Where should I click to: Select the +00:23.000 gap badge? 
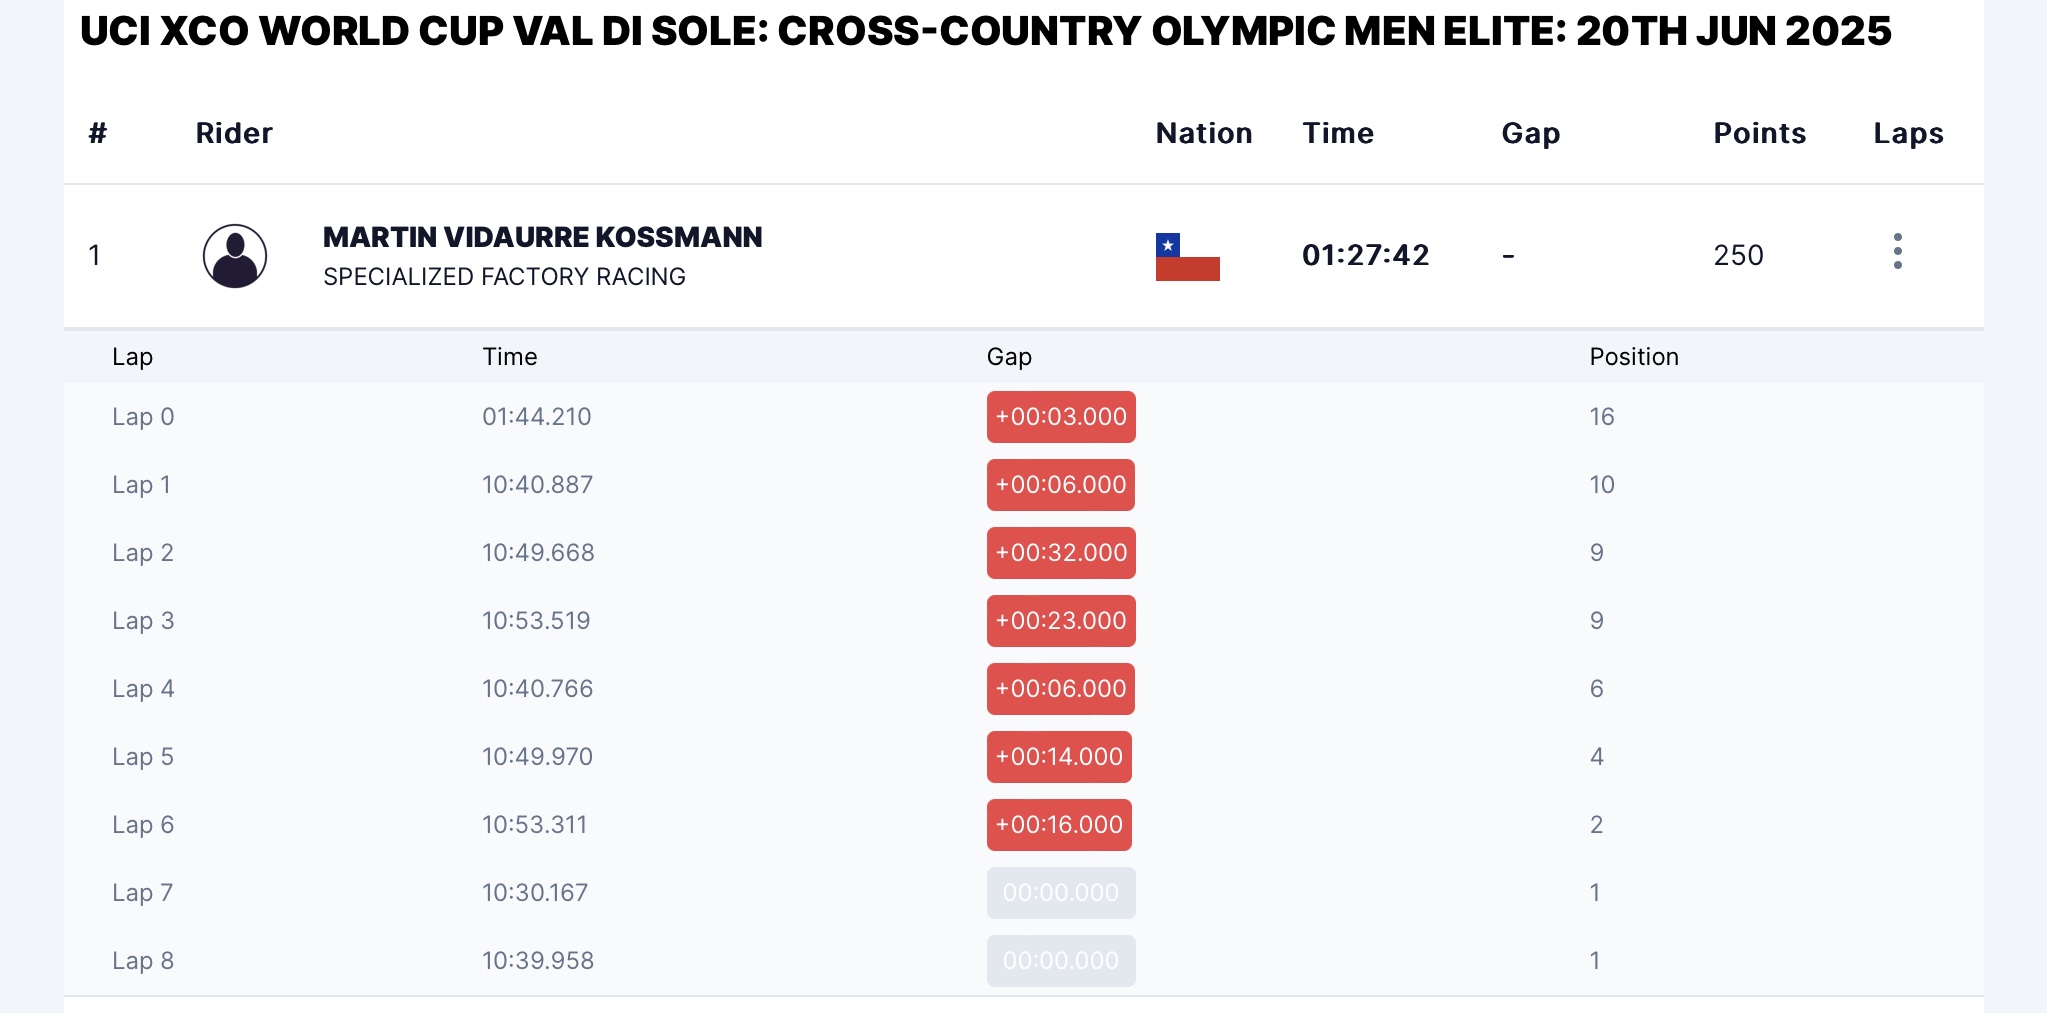[1061, 621]
